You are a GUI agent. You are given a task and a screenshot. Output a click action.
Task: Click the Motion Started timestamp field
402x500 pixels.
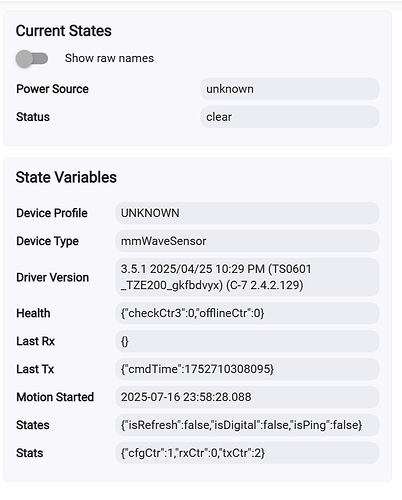pos(247,397)
